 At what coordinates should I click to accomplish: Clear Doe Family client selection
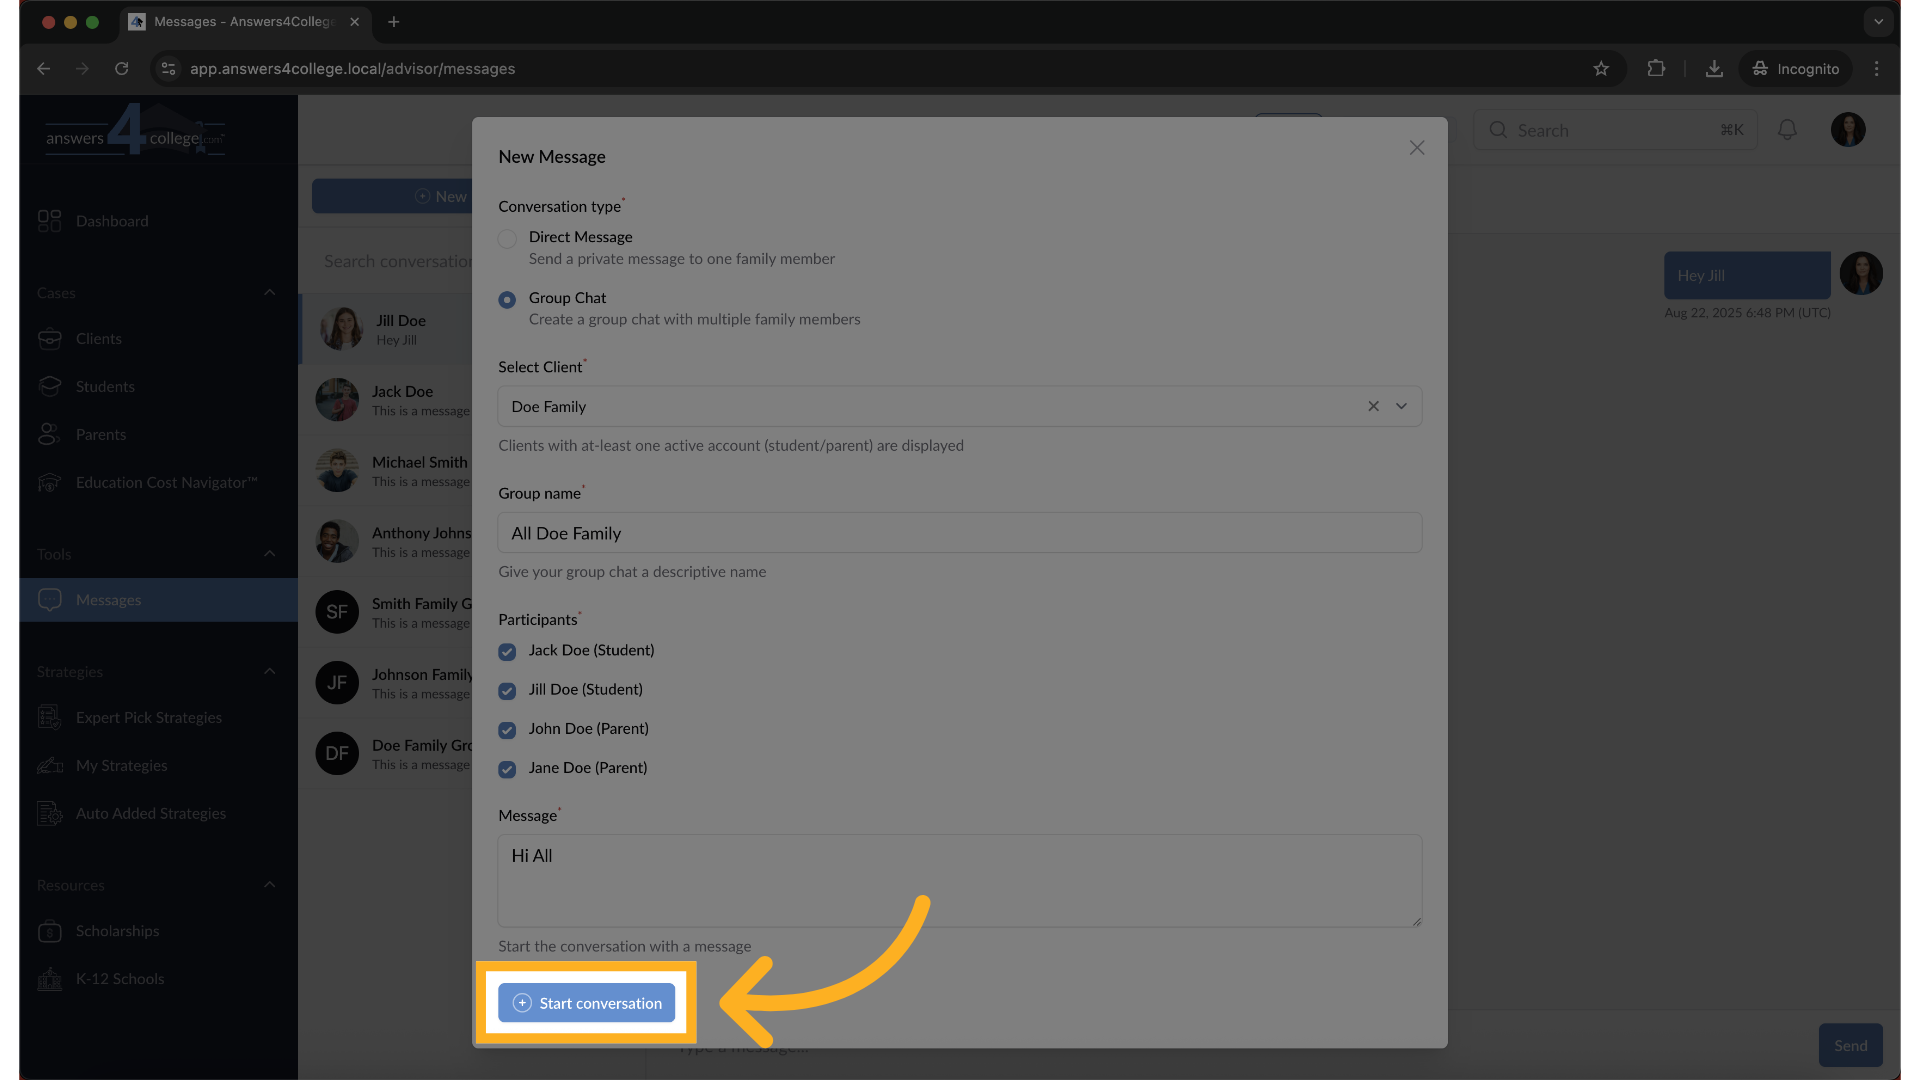[x=1373, y=406]
